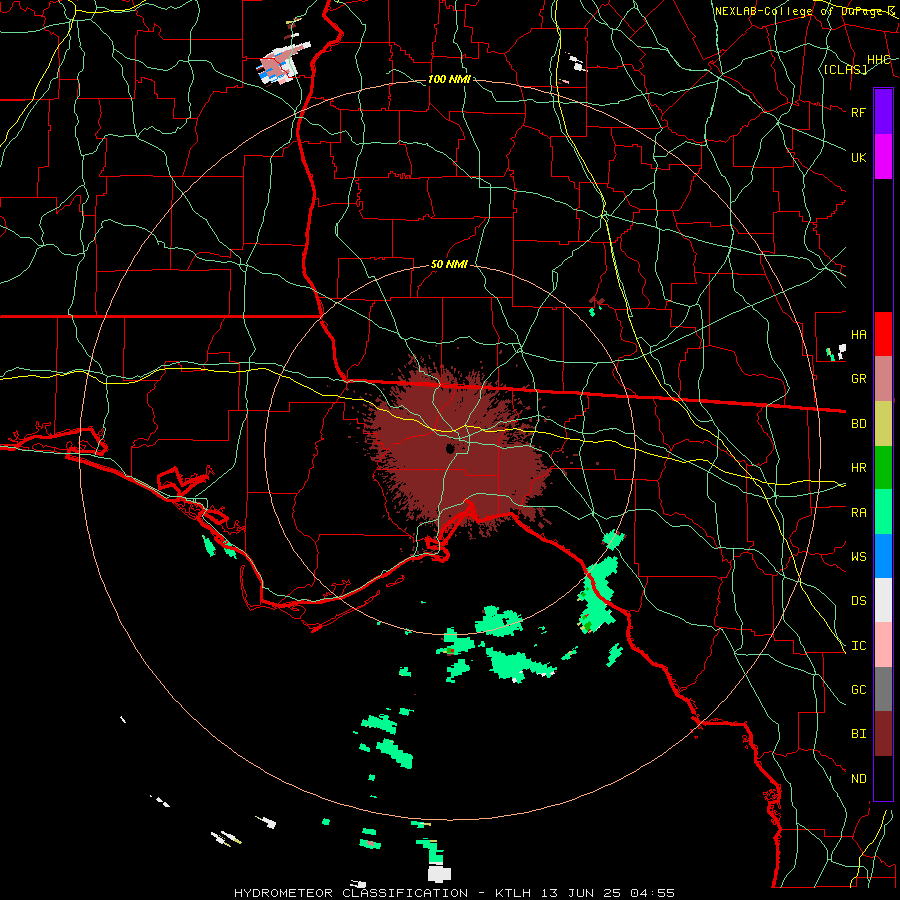Click the HR legend label
This screenshot has height=900, width=900.
(x=858, y=468)
